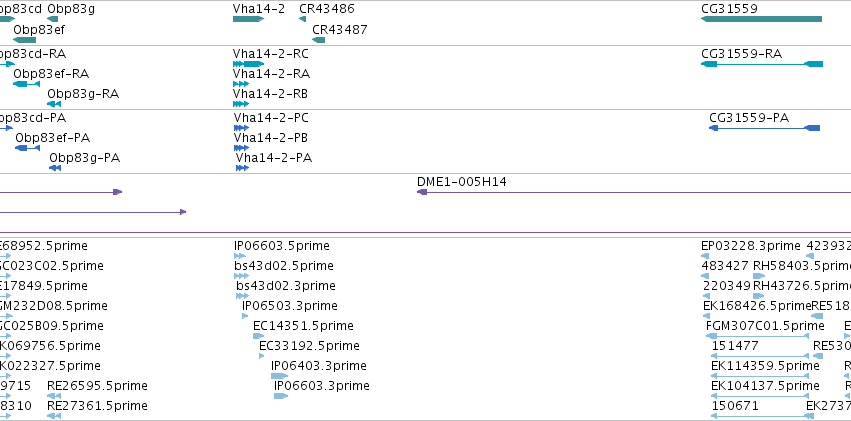The width and height of the screenshot is (851, 421).
Task: Select the DME1-005H14 BAC clone
Action: tap(634, 192)
